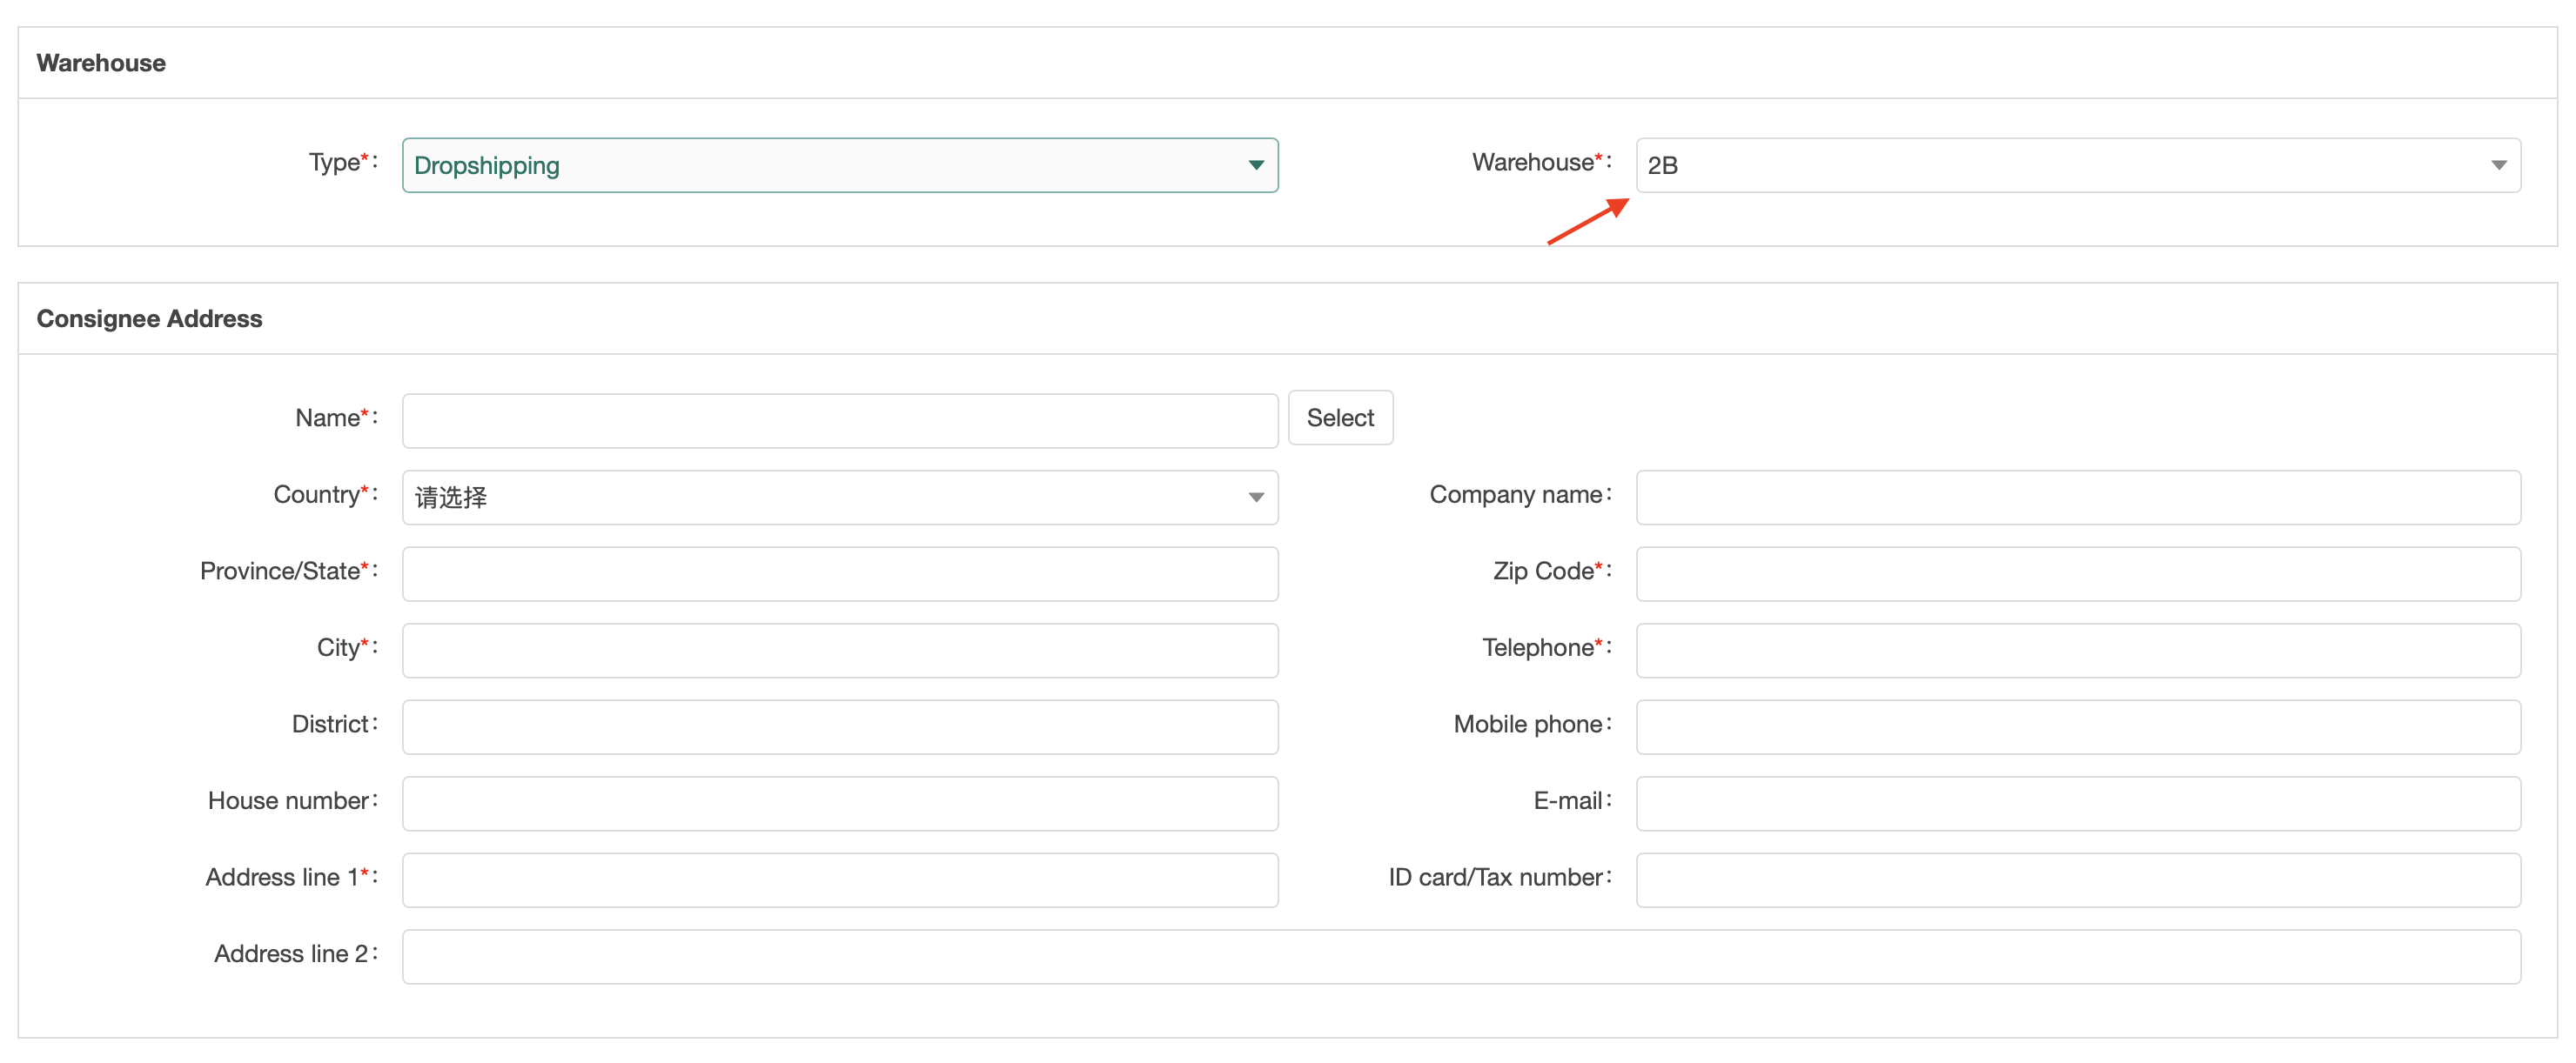2576x1063 pixels.
Task: Click into the Province/State field
Action: pos(840,574)
